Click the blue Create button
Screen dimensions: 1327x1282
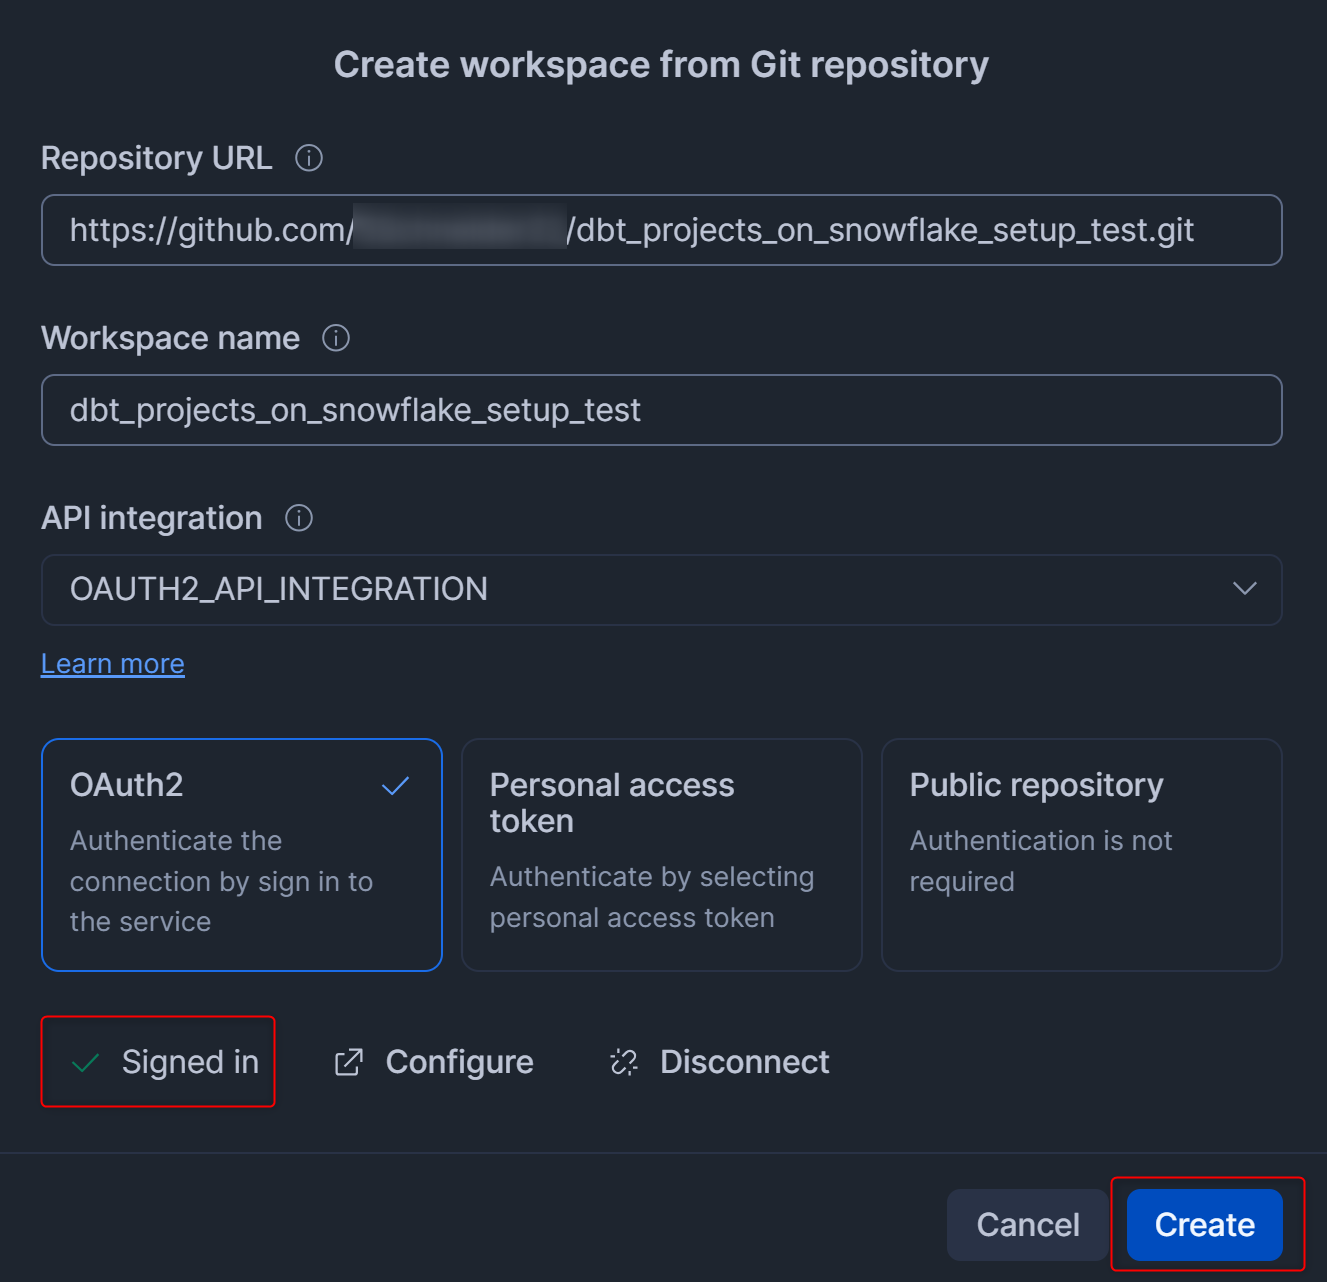(1204, 1225)
